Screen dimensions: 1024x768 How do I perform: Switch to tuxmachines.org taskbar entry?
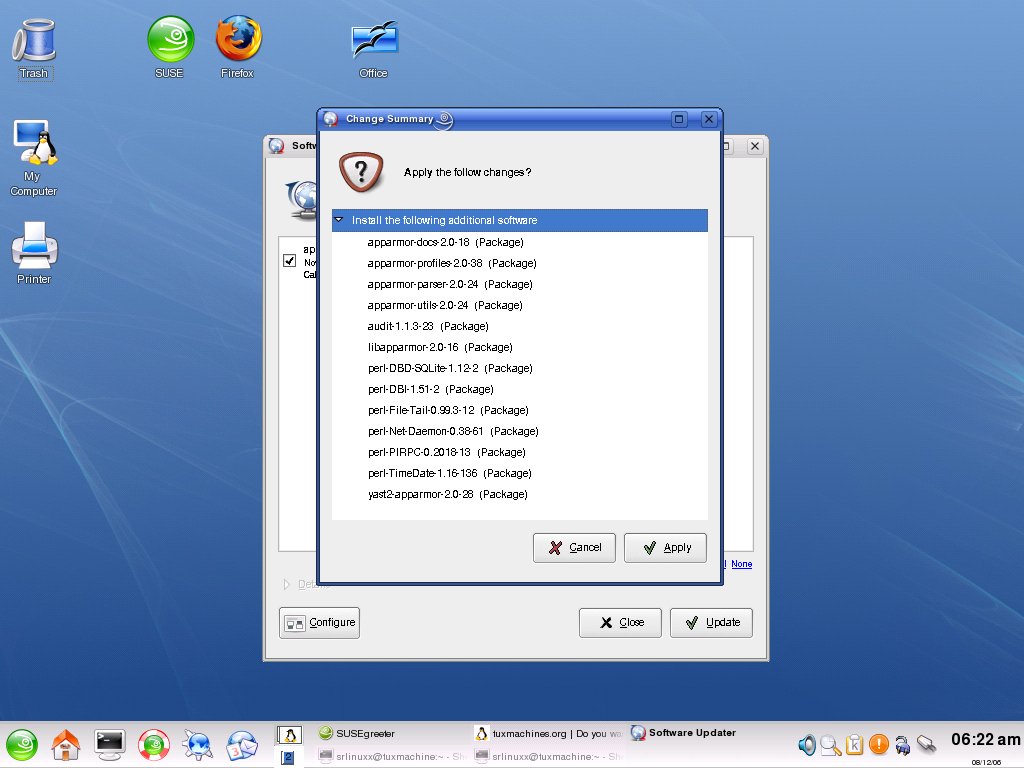pyautogui.click(x=549, y=733)
